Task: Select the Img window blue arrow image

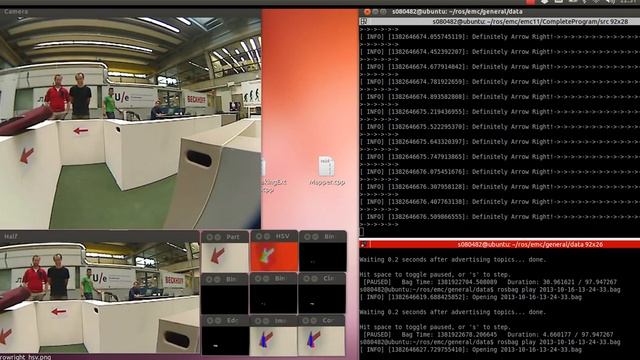Action: click(273, 341)
